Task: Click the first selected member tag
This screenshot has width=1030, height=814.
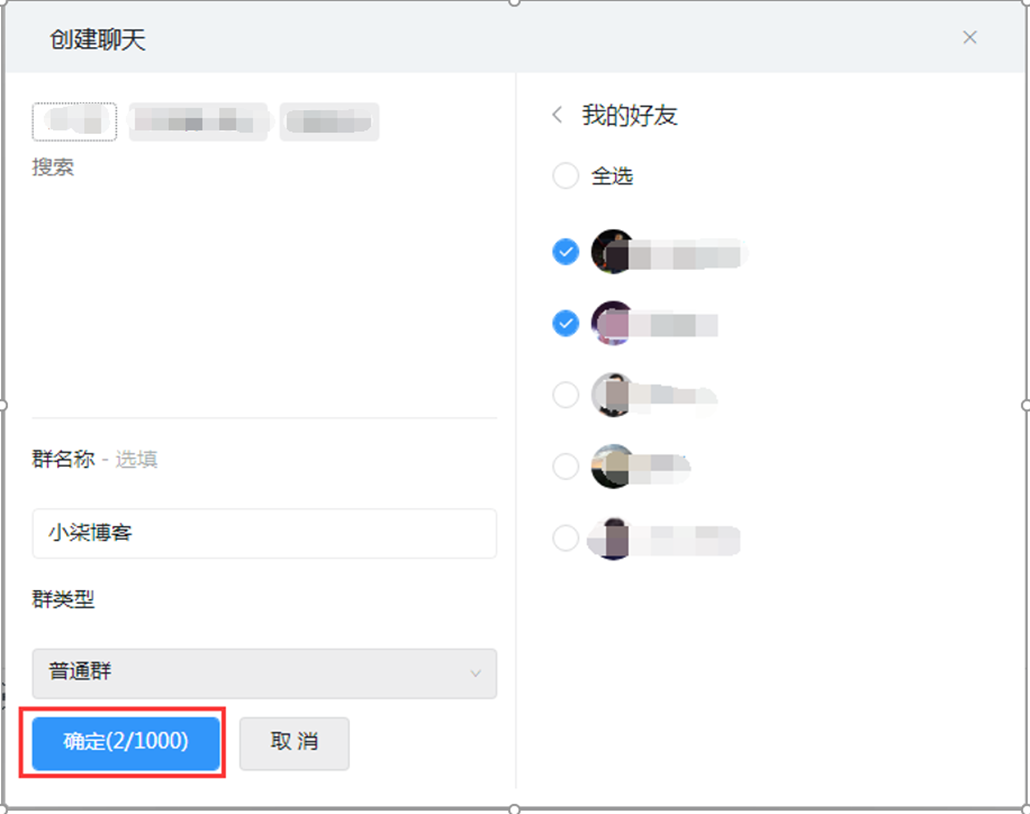Action: (74, 122)
